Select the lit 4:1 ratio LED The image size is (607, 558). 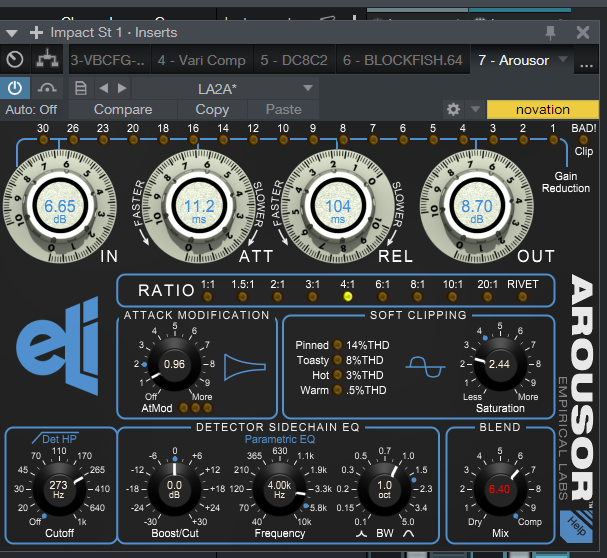click(348, 297)
